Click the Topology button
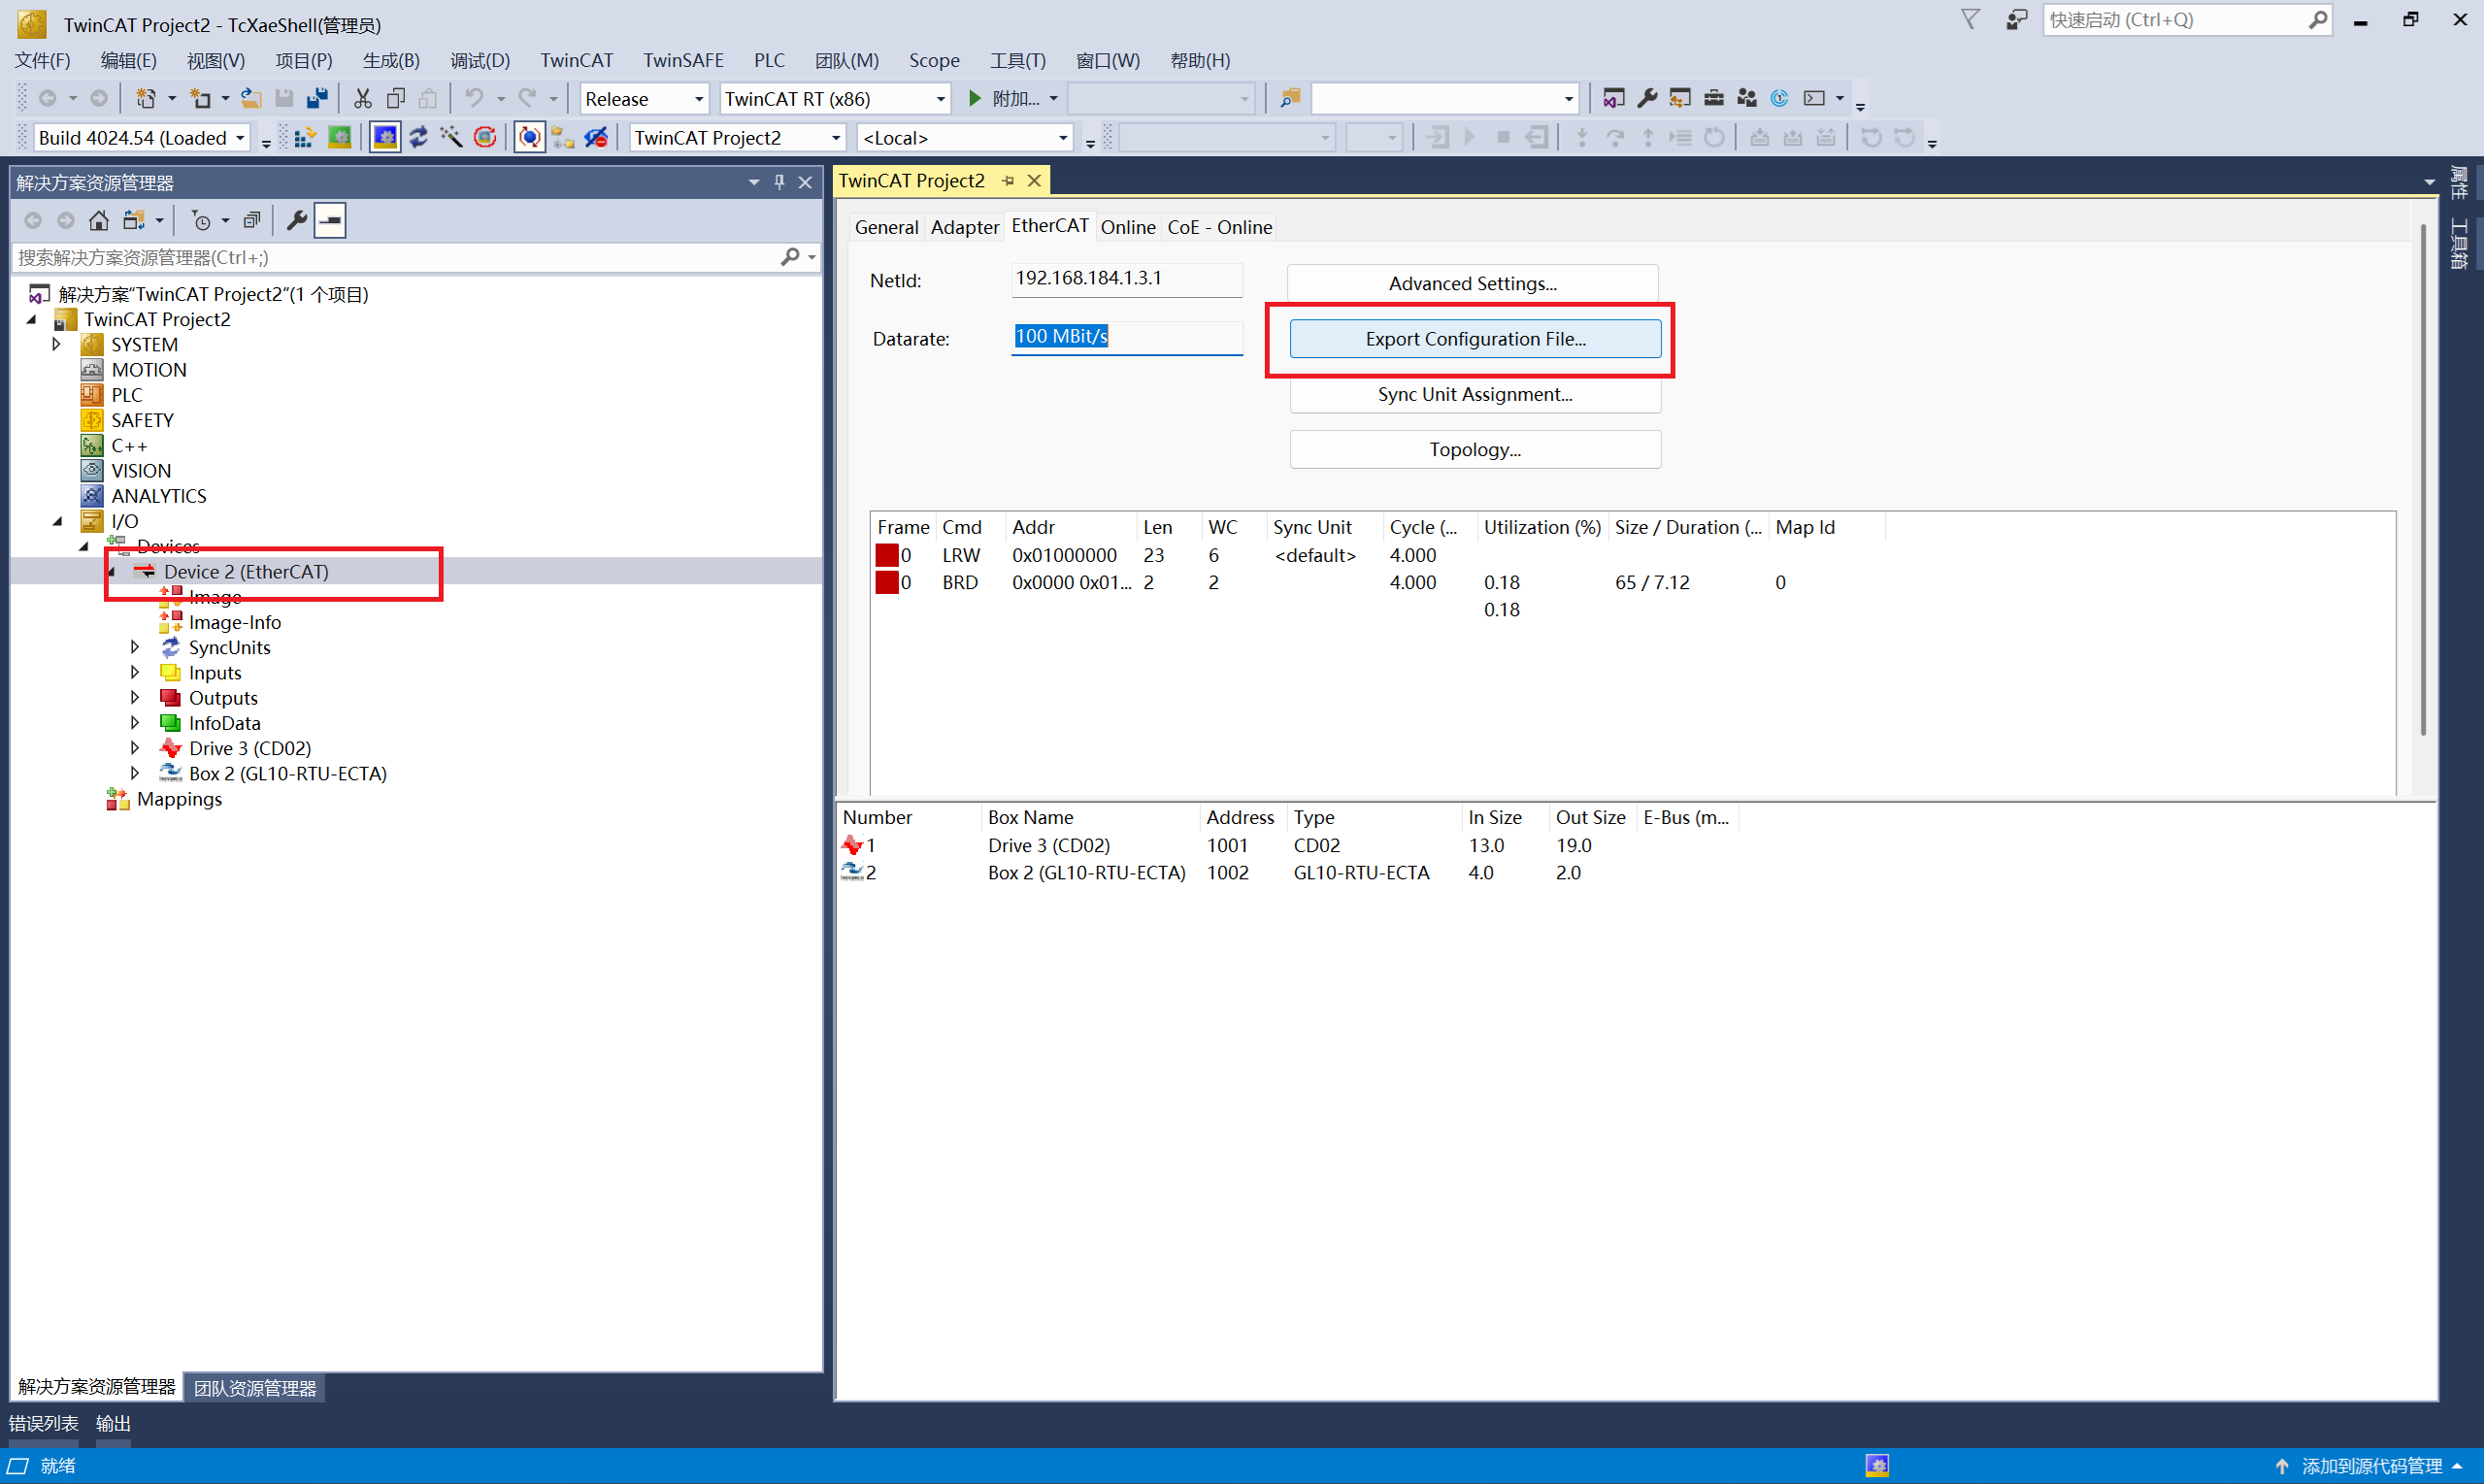The height and width of the screenshot is (1484, 2484). point(1474,450)
